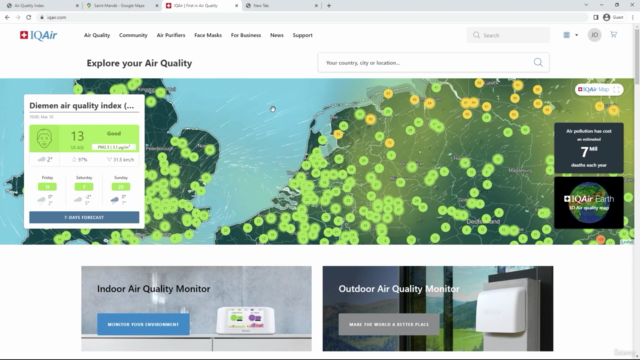
Task: Click the IQAir logo in header
Action: tap(38, 36)
